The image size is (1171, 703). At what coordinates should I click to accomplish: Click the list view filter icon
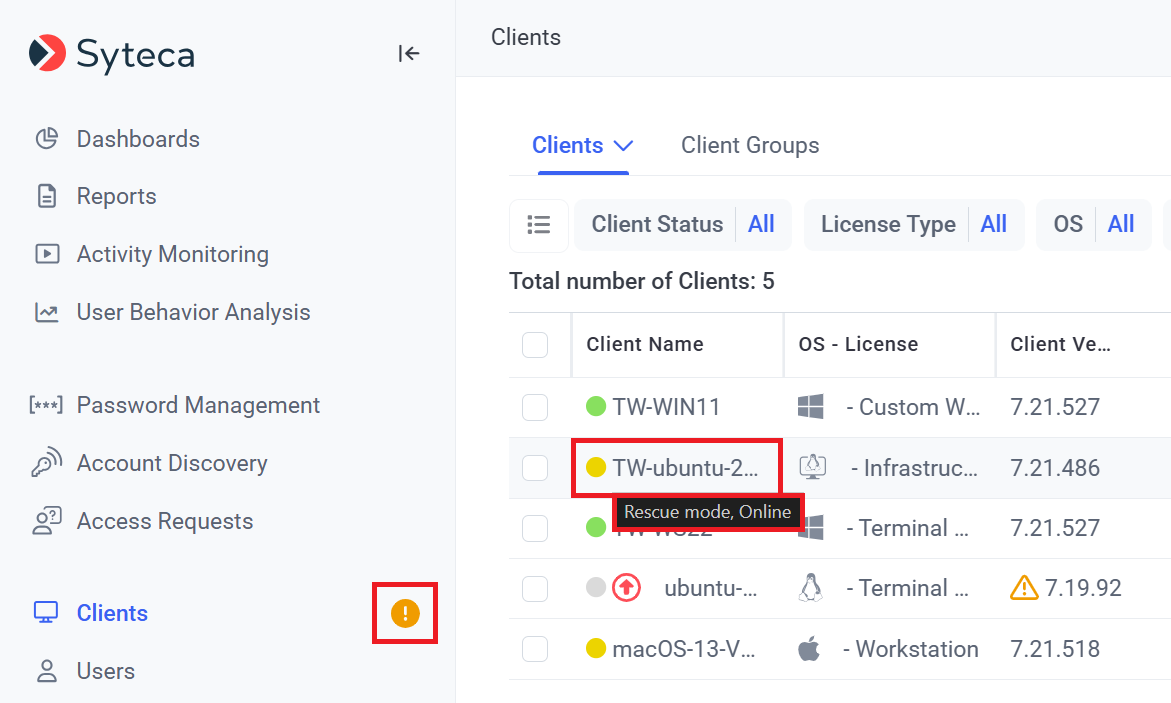click(539, 225)
